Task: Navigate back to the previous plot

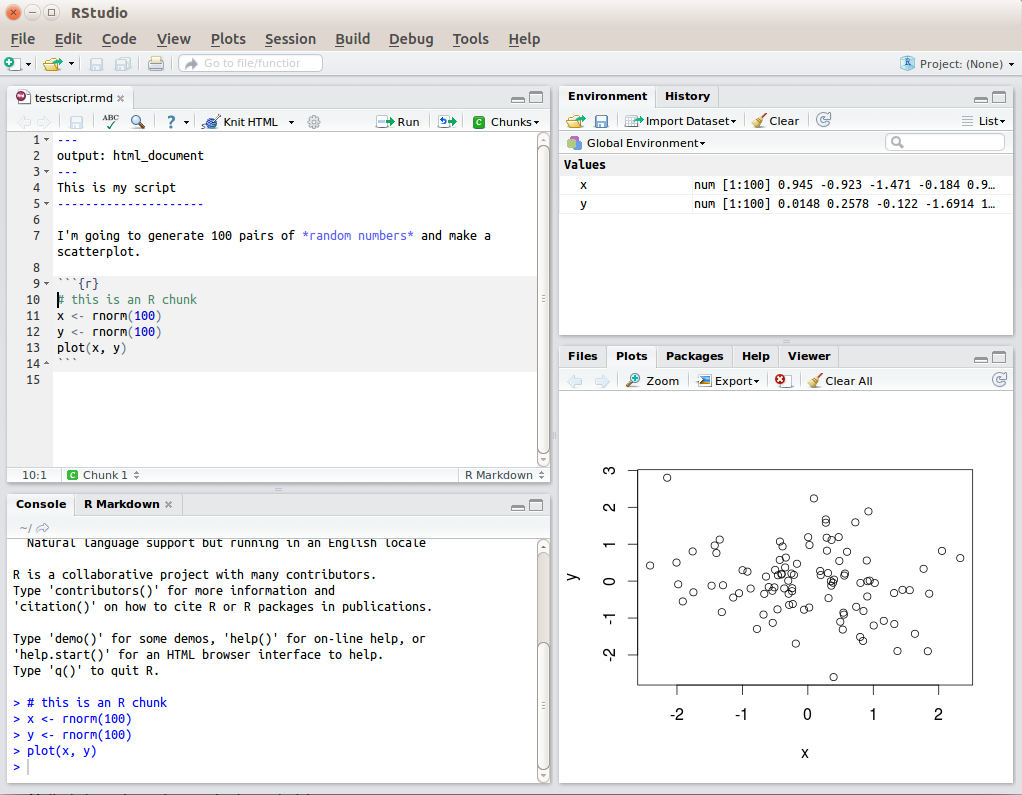Action: 575,380
